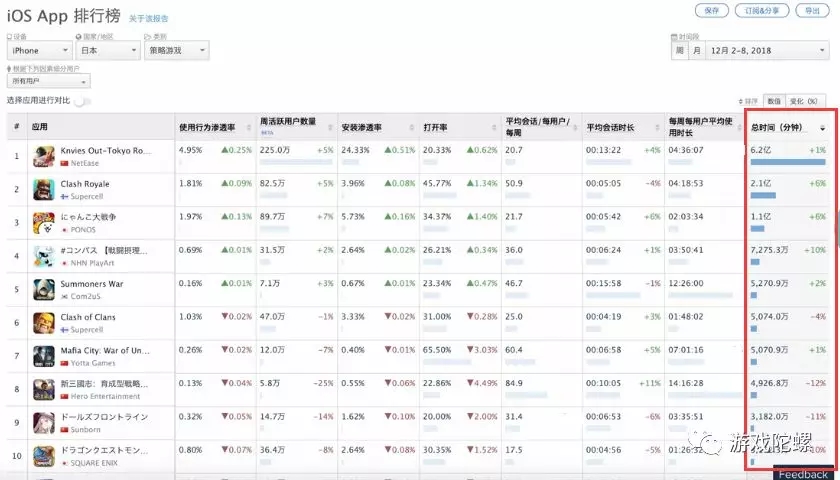Sort by 打开率 column arrows
The height and width of the screenshot is (480, 840).
click(x=494, y=128)
